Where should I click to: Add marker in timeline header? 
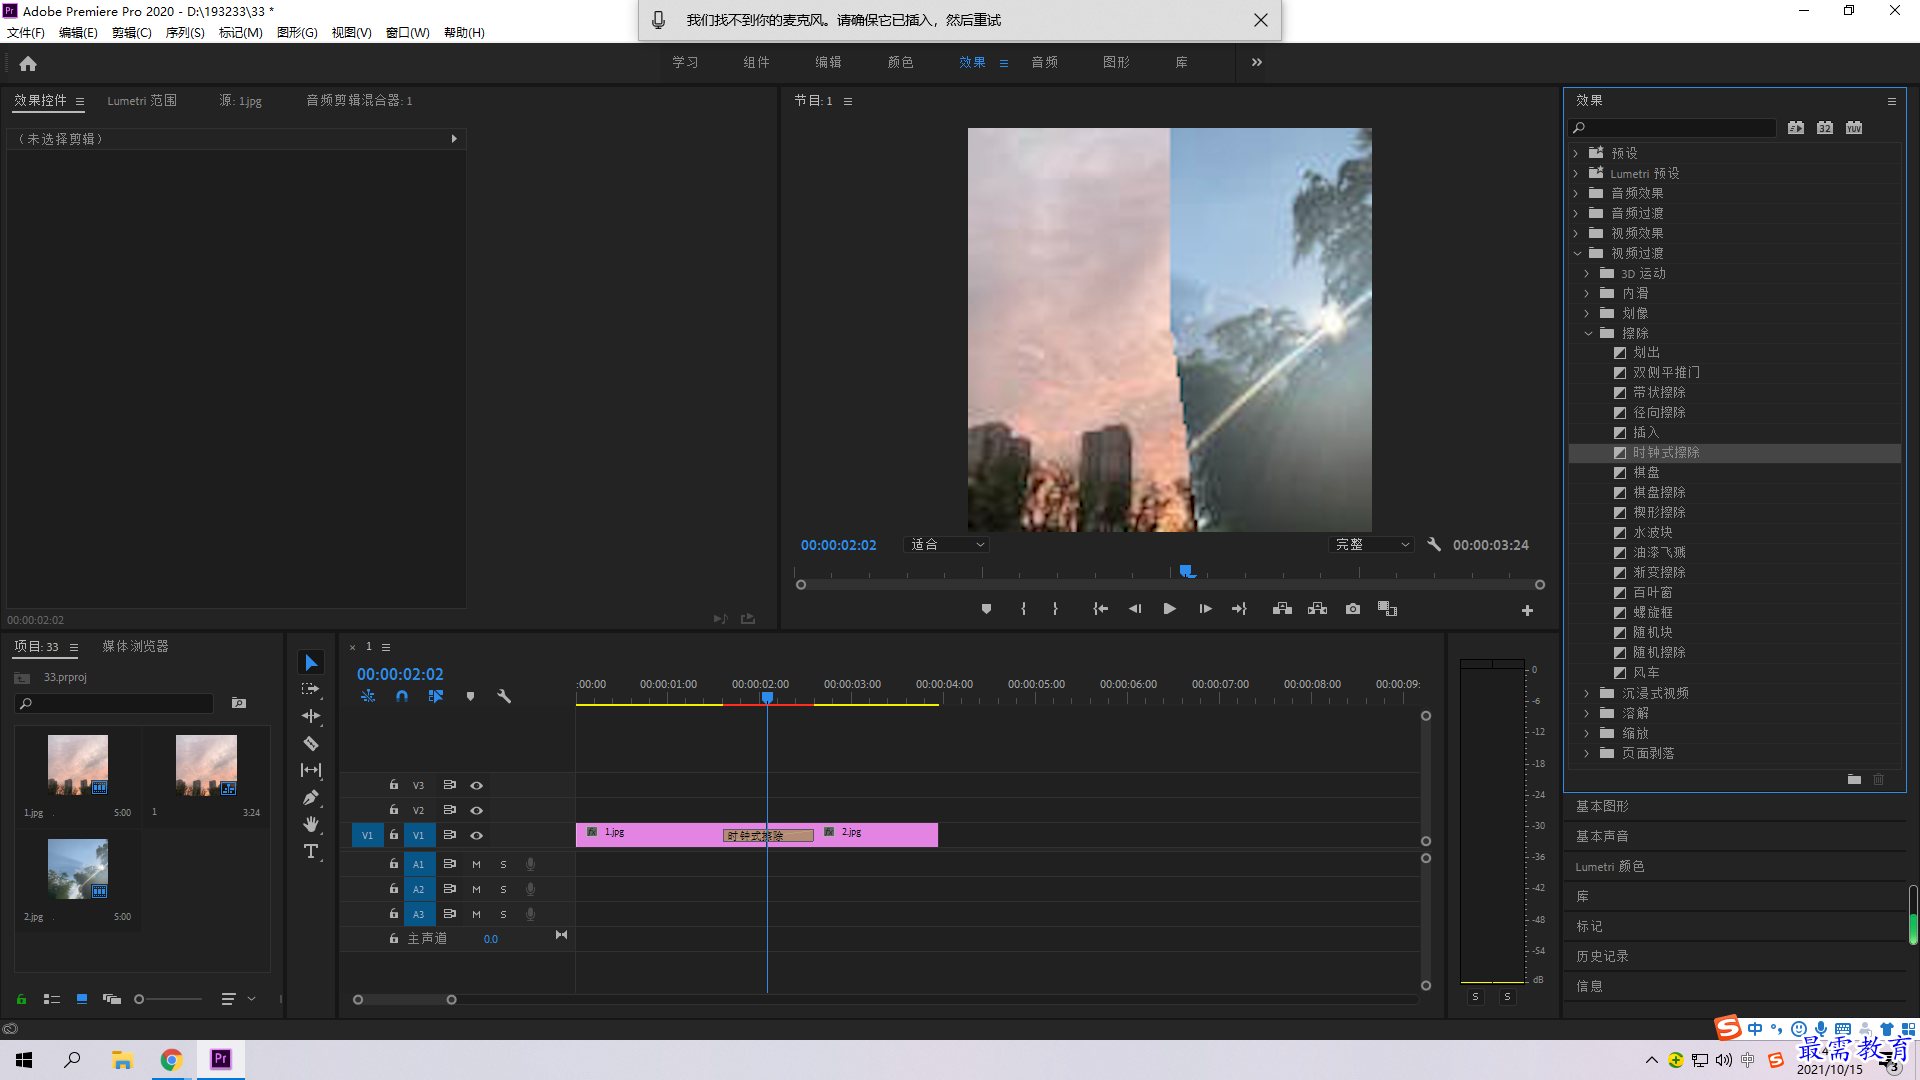(470, 696)
